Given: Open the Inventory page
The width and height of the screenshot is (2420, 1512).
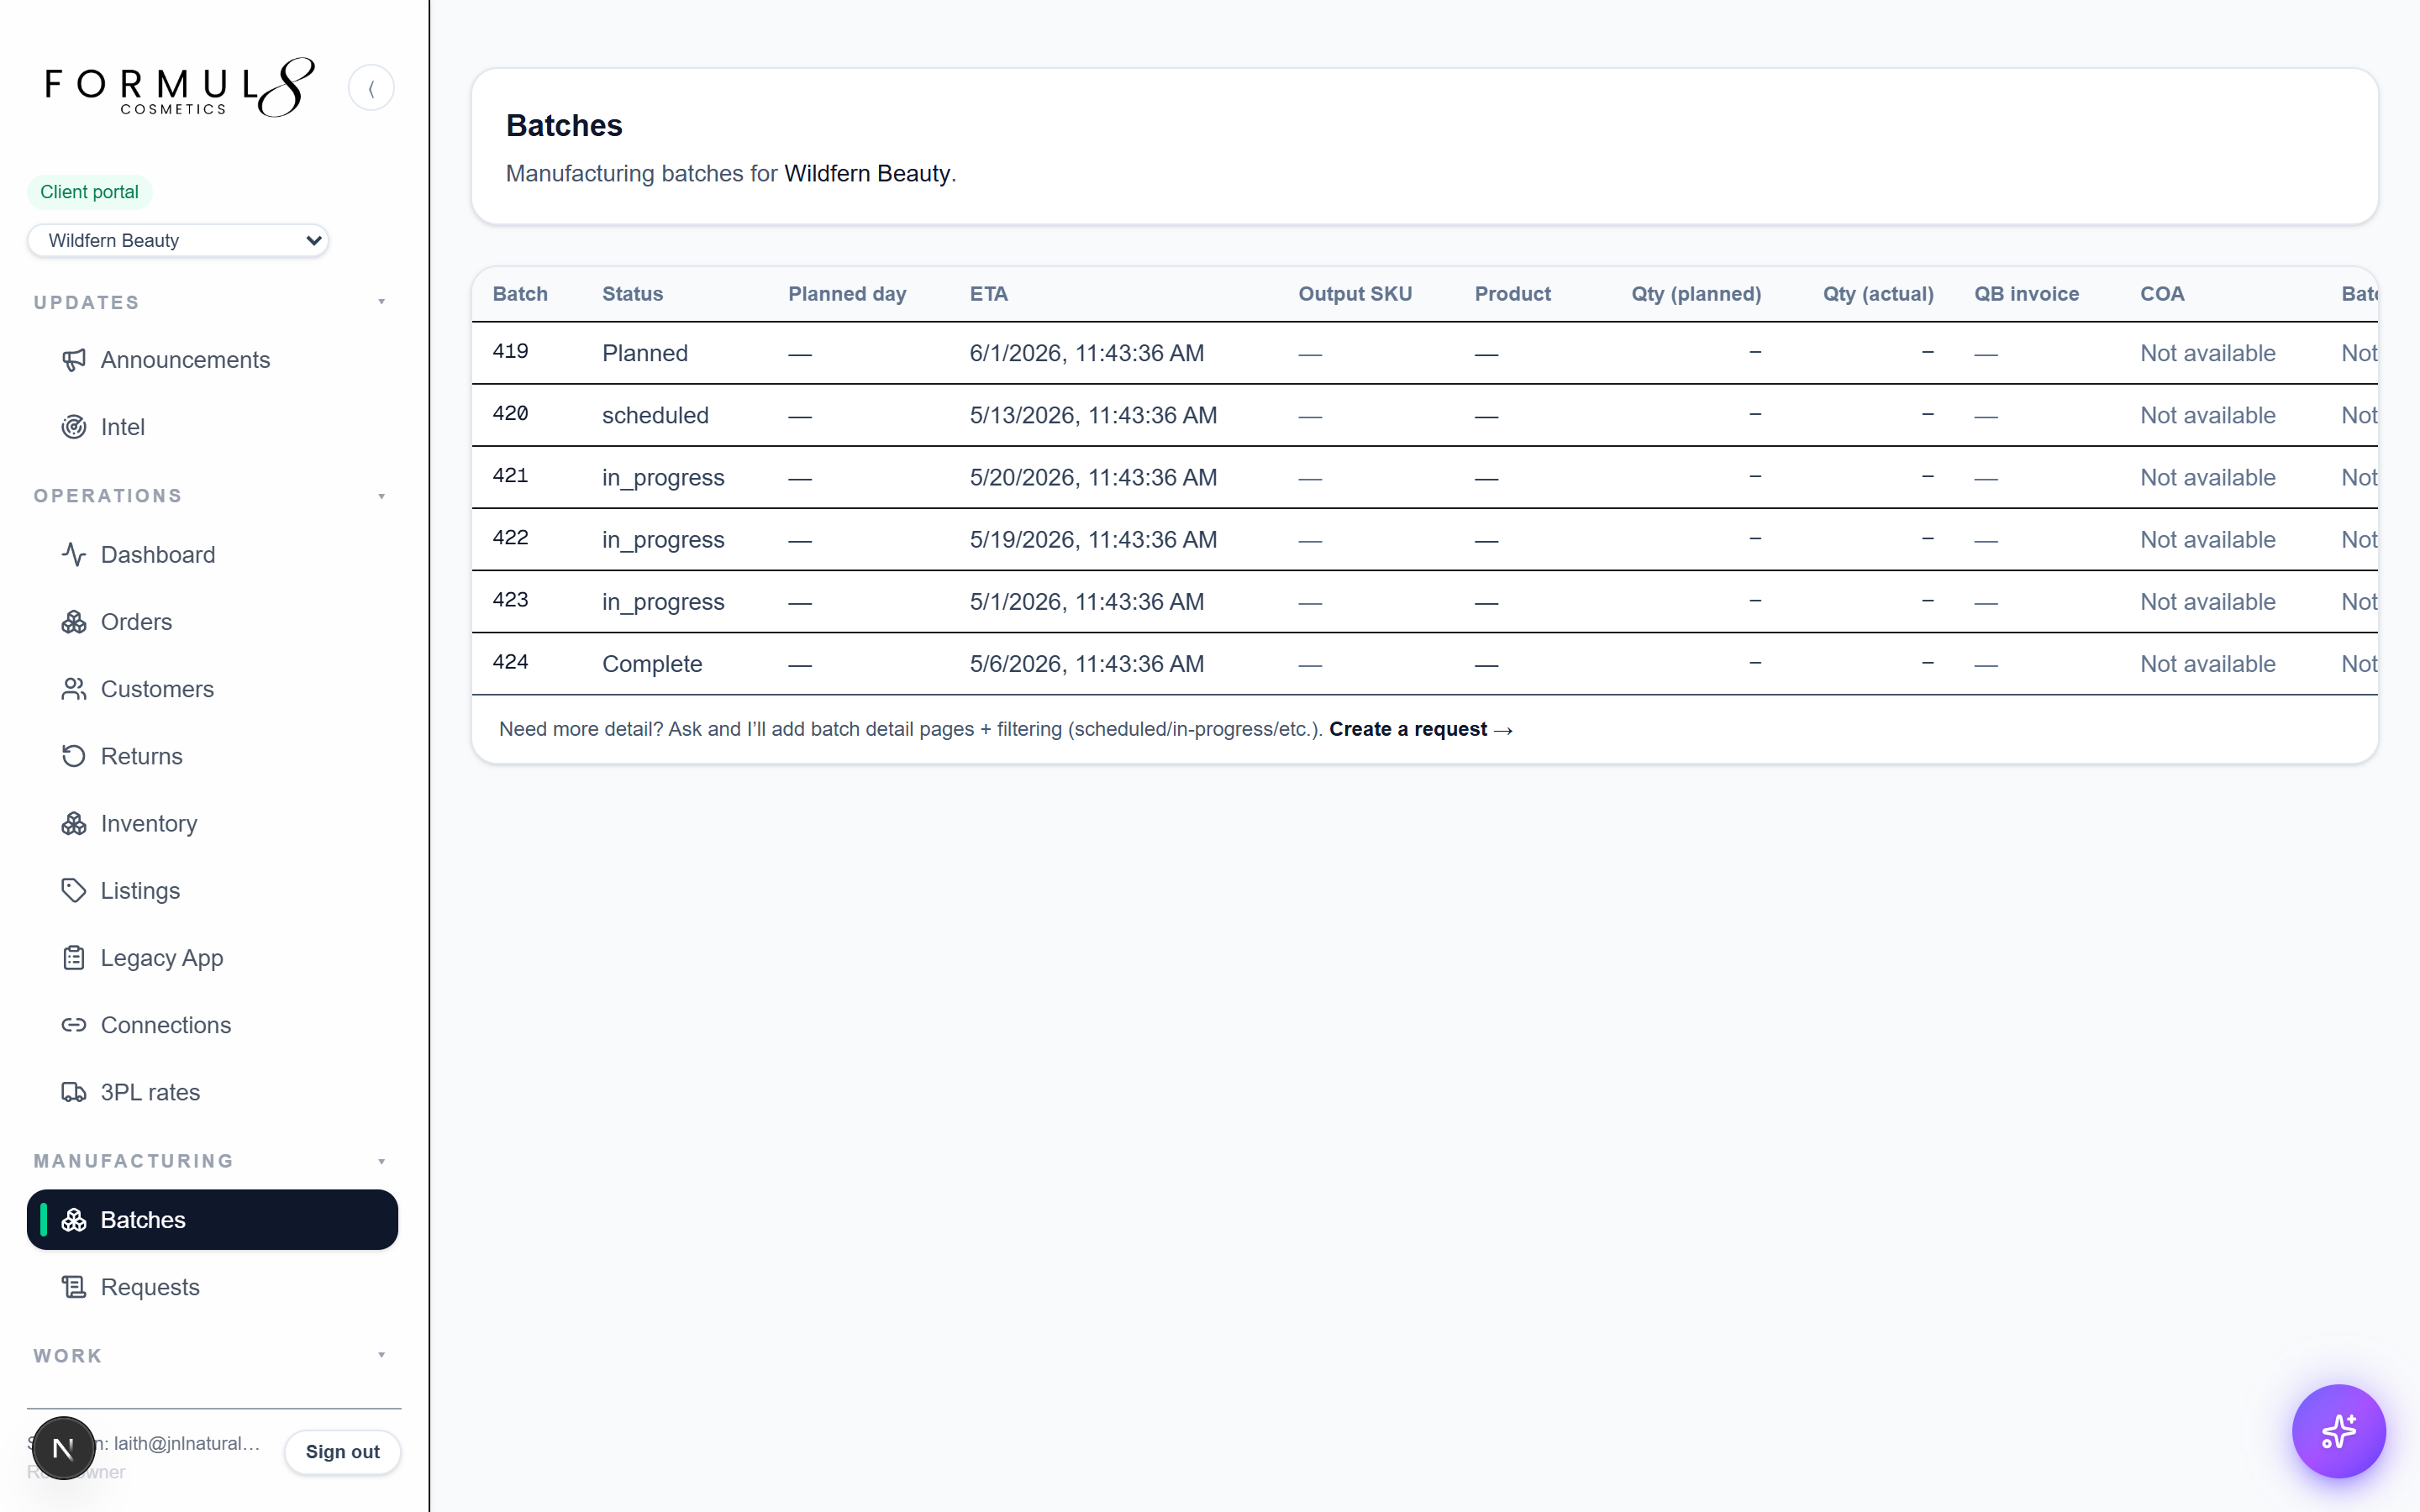Looking at the screenshot, I should [x=212, y=823].
